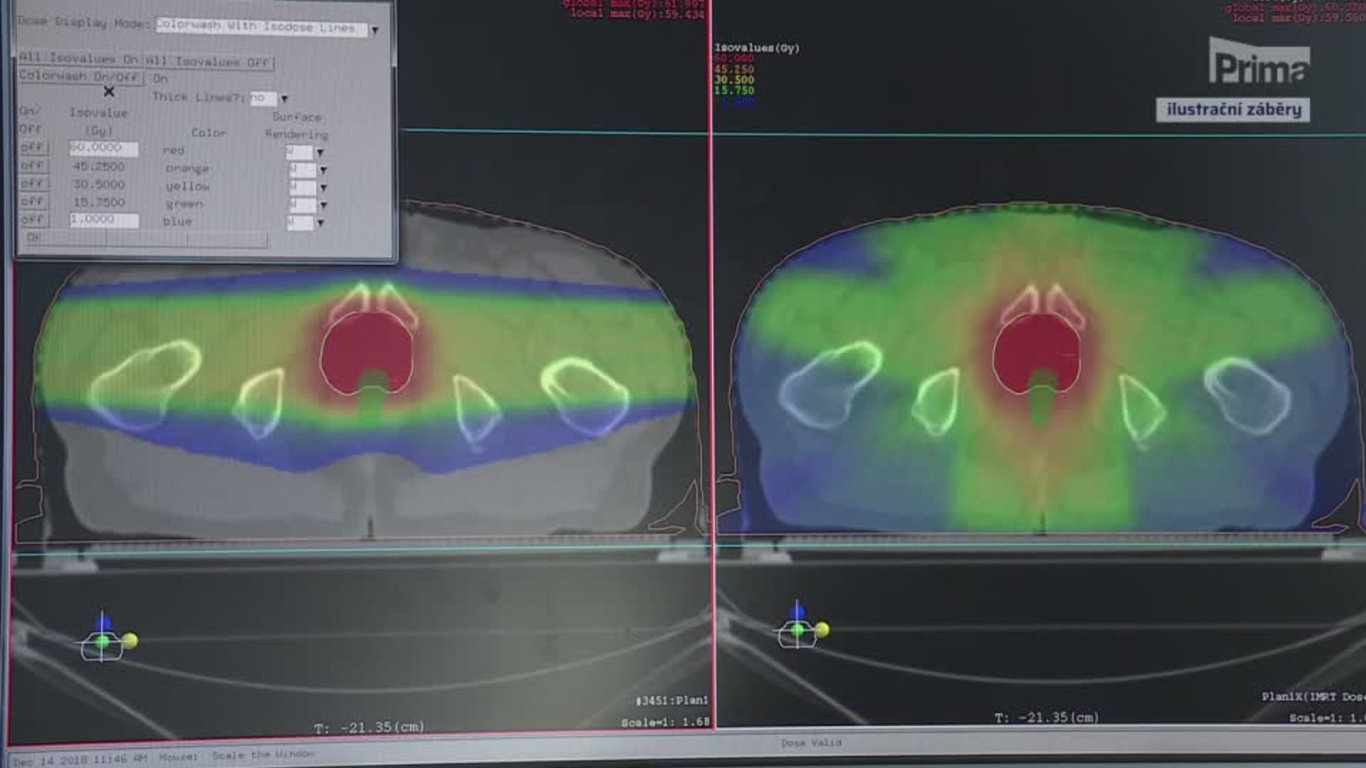Toggle the 45.2500 Gy orange isovalue on/off

tap(32, 167)
